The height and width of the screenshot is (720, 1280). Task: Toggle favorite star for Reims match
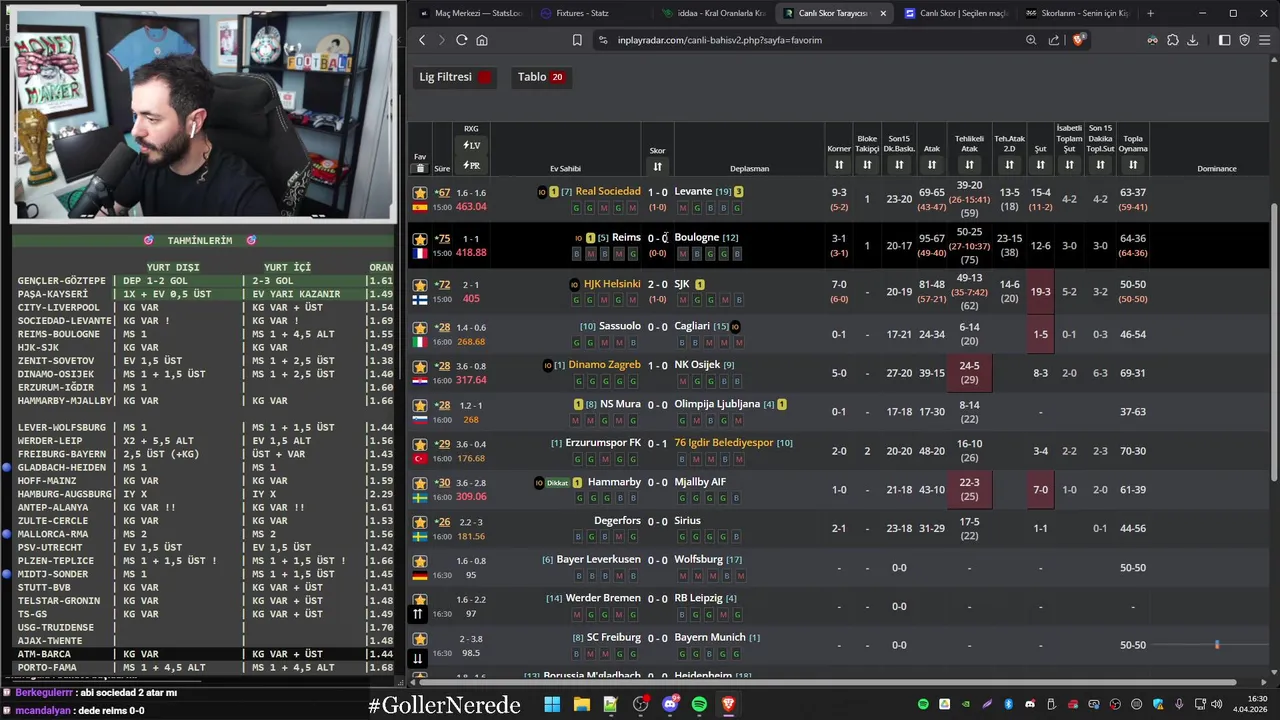(420, 239)
